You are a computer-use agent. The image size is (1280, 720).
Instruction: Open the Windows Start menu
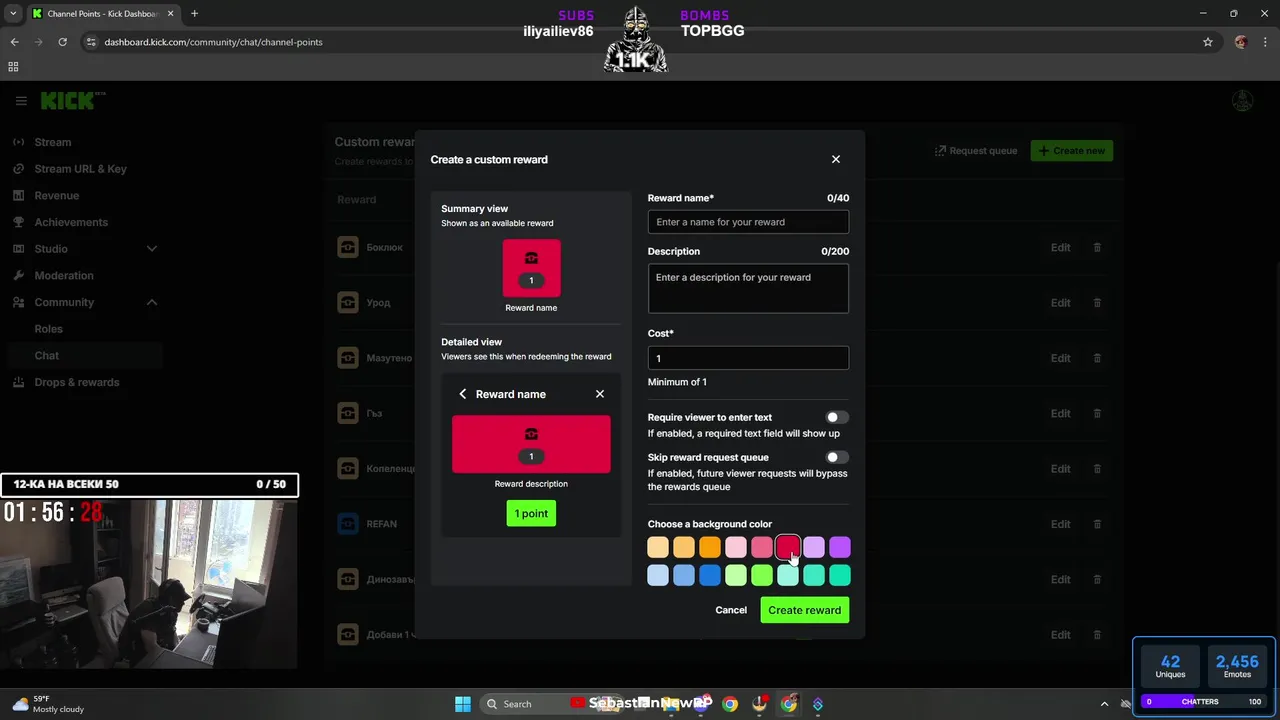tap(463, 704)
